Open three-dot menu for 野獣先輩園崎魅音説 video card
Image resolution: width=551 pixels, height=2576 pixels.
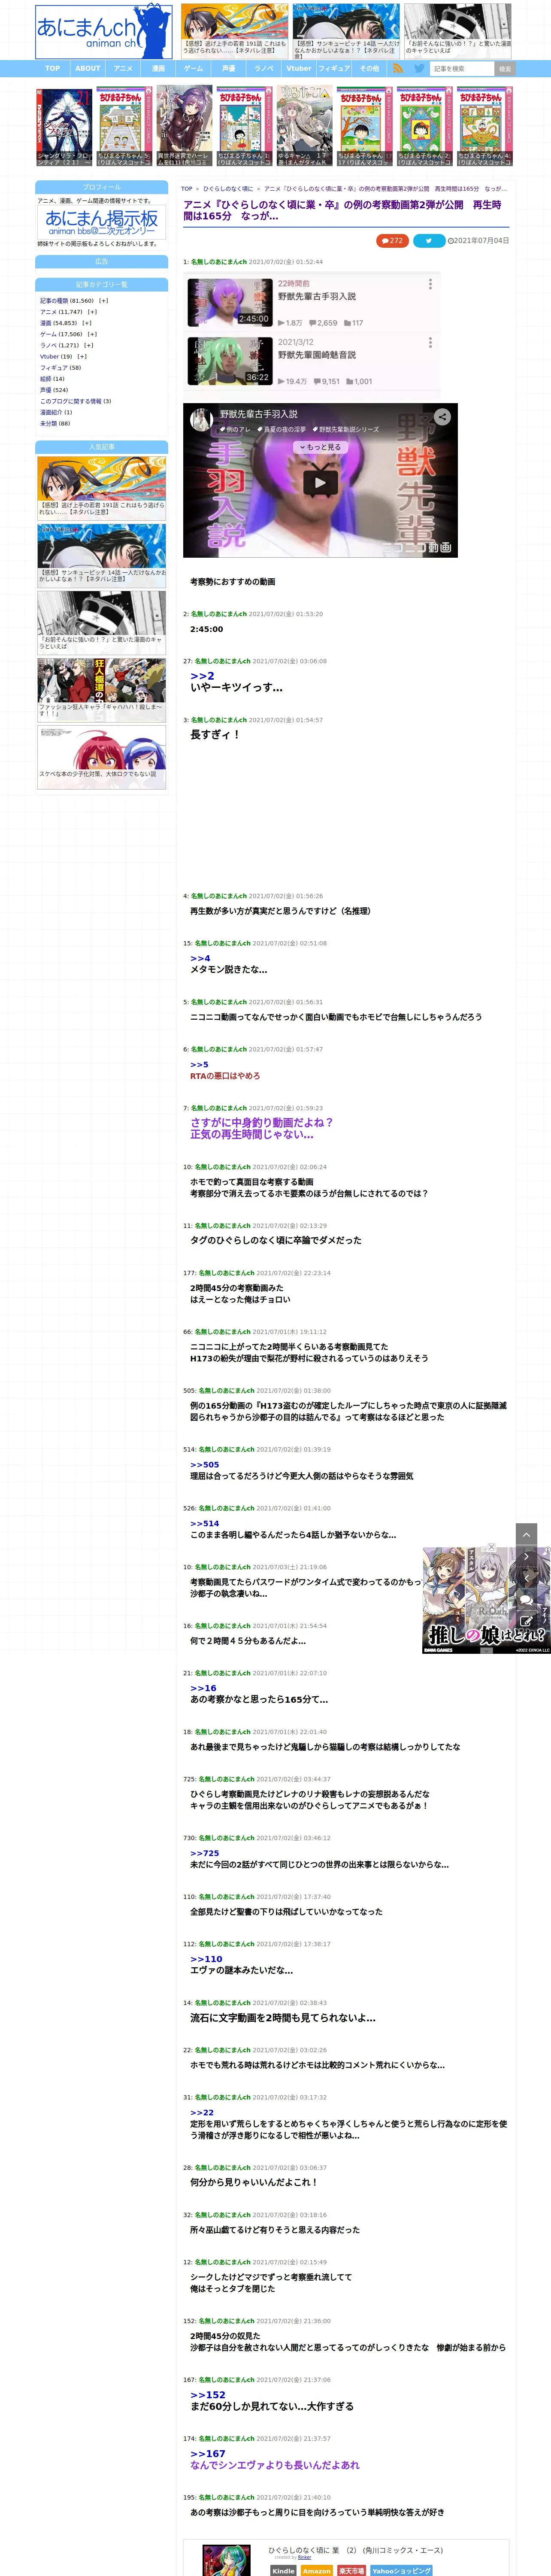pos(430,342)
